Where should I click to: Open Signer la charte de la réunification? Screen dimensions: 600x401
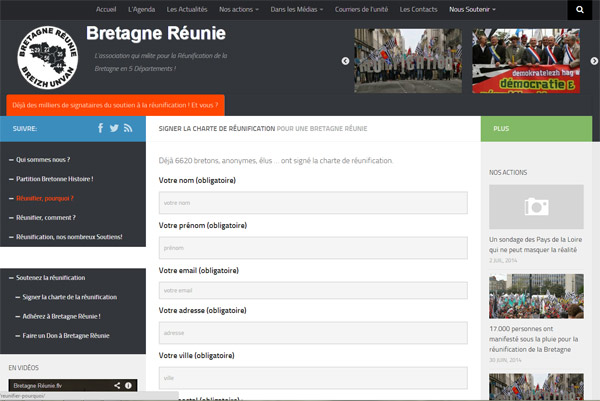point(70,297)
